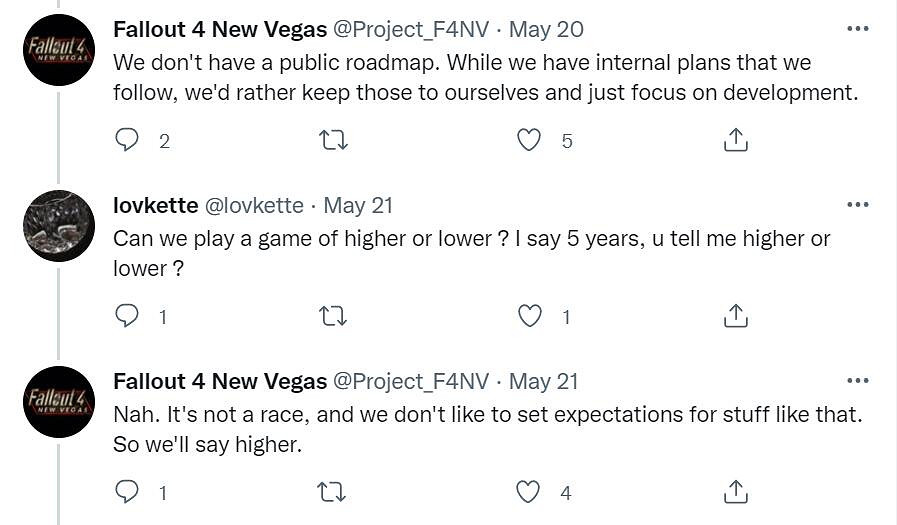This screenshot has width=897, height=525.
Task: Open more options for the last tweet
Action: coord(857,381)
